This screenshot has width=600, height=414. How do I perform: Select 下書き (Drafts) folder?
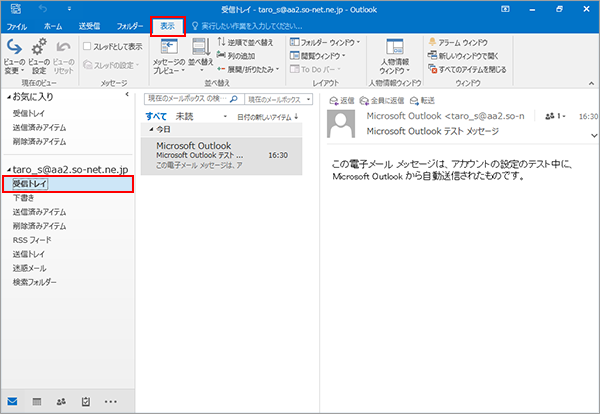click(x=21, y=199)
